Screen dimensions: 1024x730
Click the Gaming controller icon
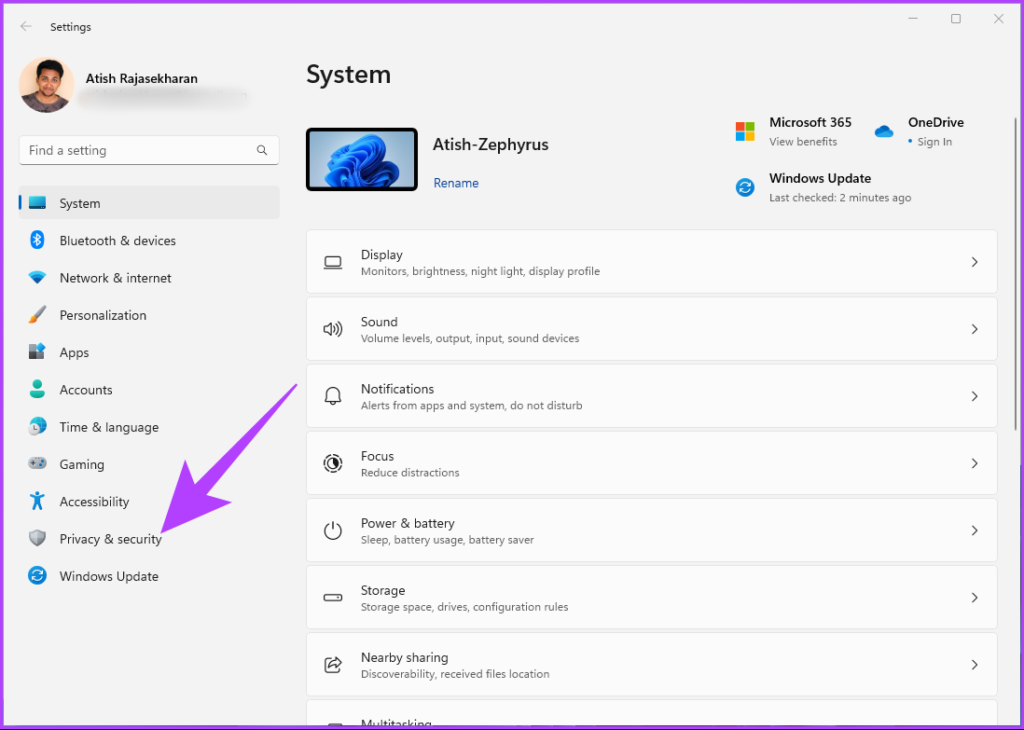[x=37, y=464]
